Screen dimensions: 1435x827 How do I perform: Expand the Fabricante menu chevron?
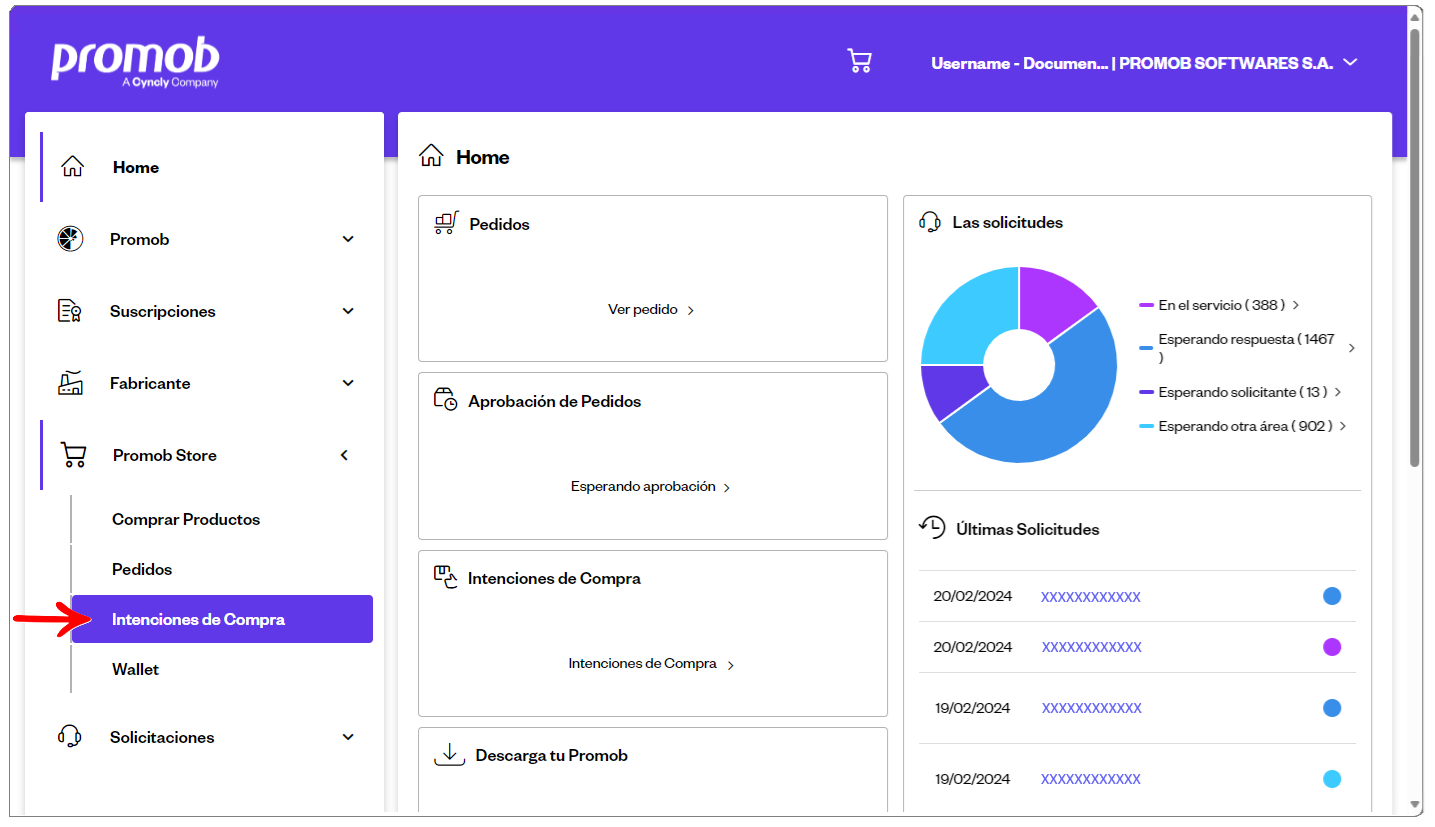(x=348, y=383)
